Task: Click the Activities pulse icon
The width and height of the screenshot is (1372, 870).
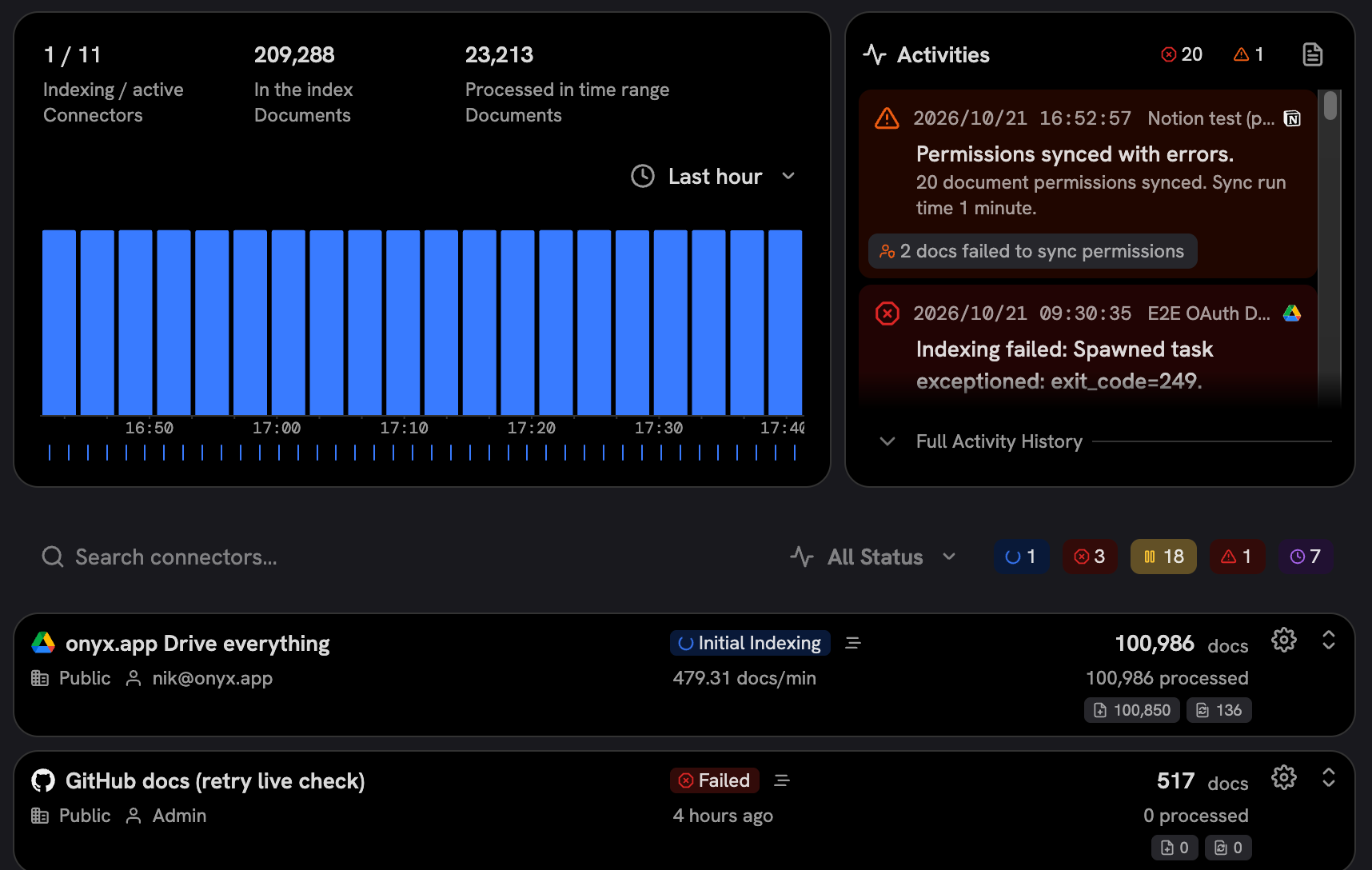Action: pos(875,54)
